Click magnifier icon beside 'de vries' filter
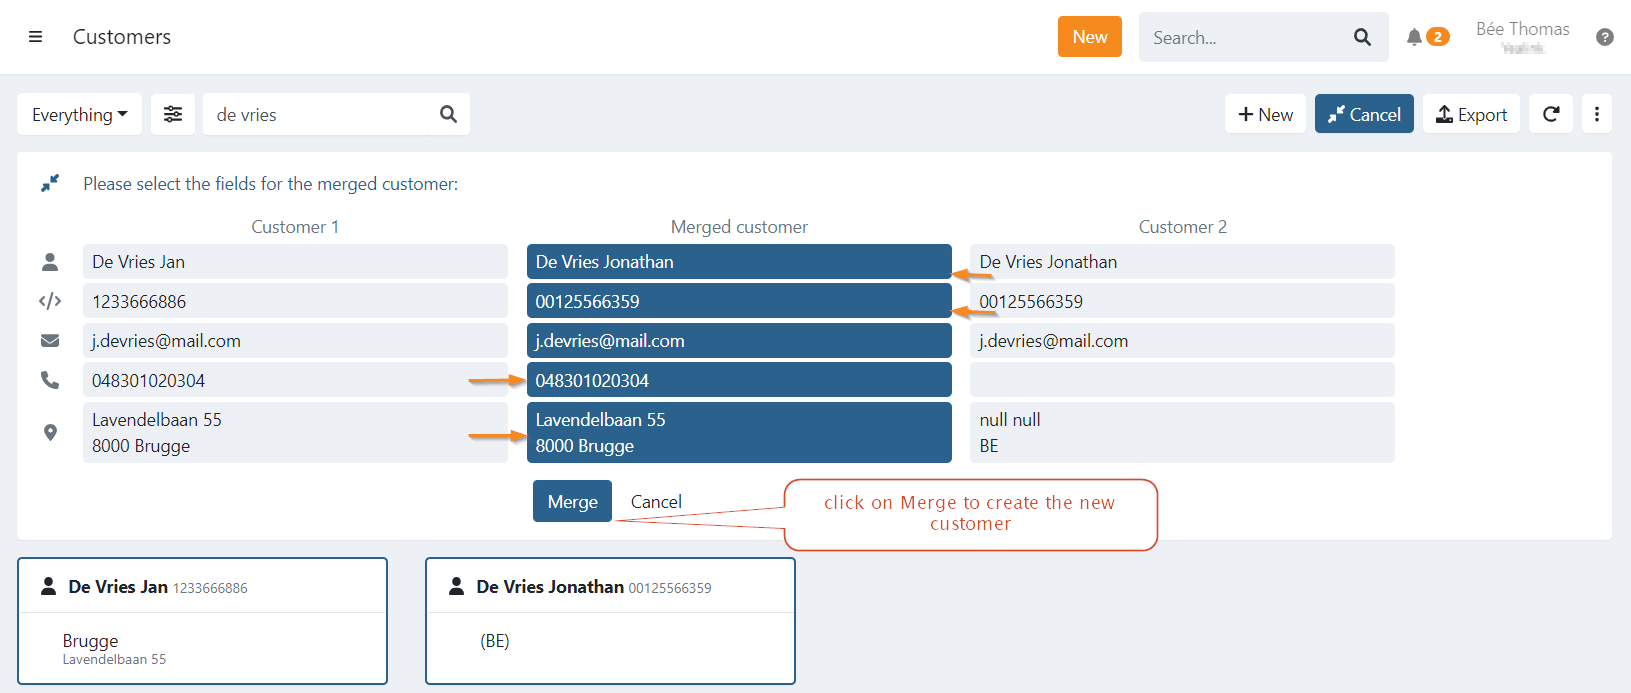The width and height of the screenshot is (1631, 693). pos(448,114)
